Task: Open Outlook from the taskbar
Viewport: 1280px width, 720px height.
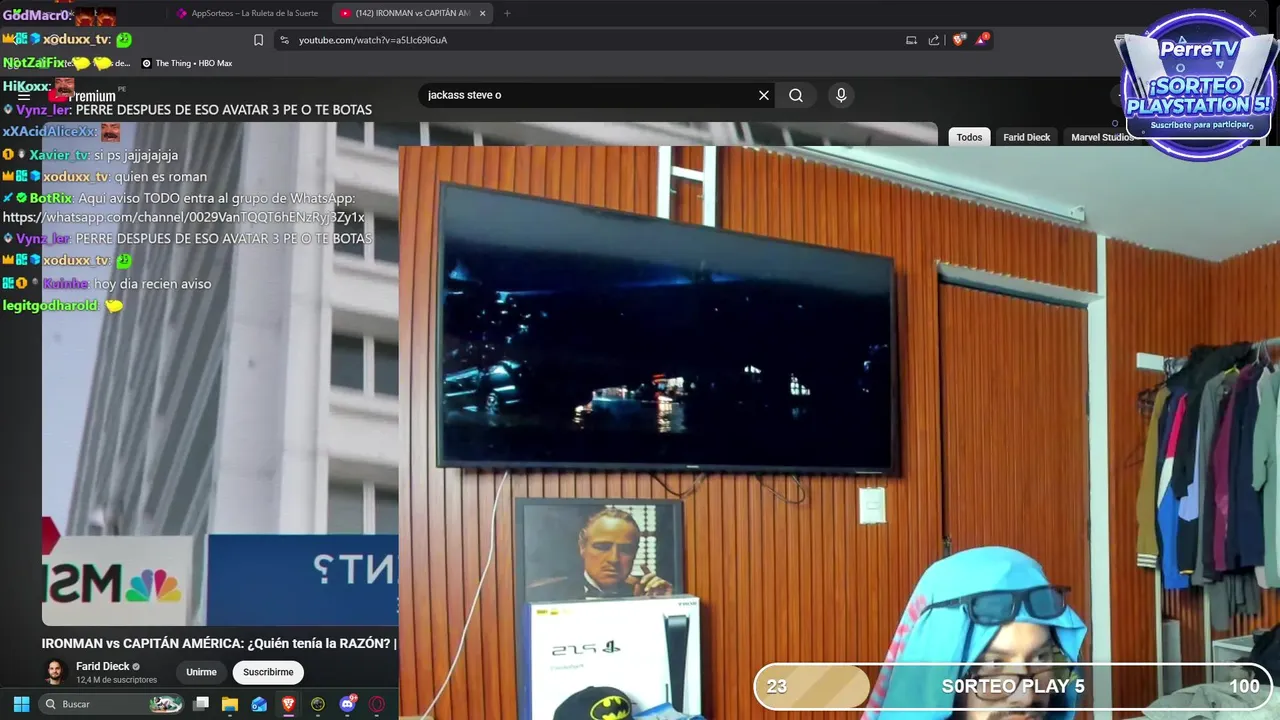Action: [259, 704]
